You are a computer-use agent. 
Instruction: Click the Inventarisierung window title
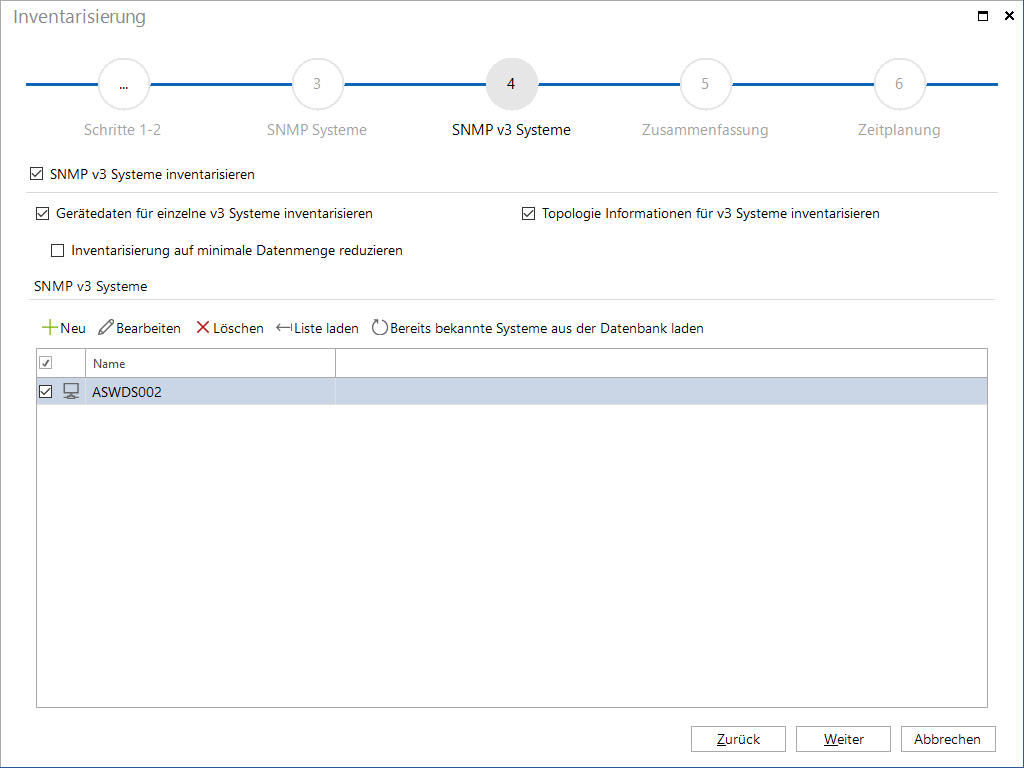pos(80,17)
